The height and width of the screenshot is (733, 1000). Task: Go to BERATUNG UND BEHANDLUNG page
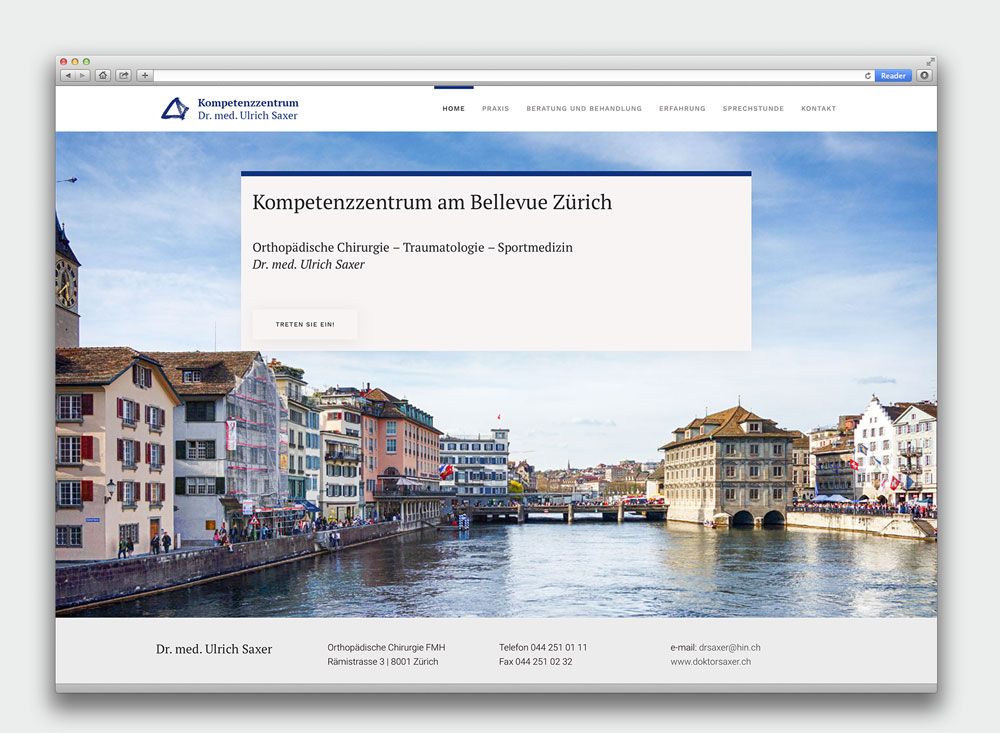pyautogui.click(x=584, y=108)
